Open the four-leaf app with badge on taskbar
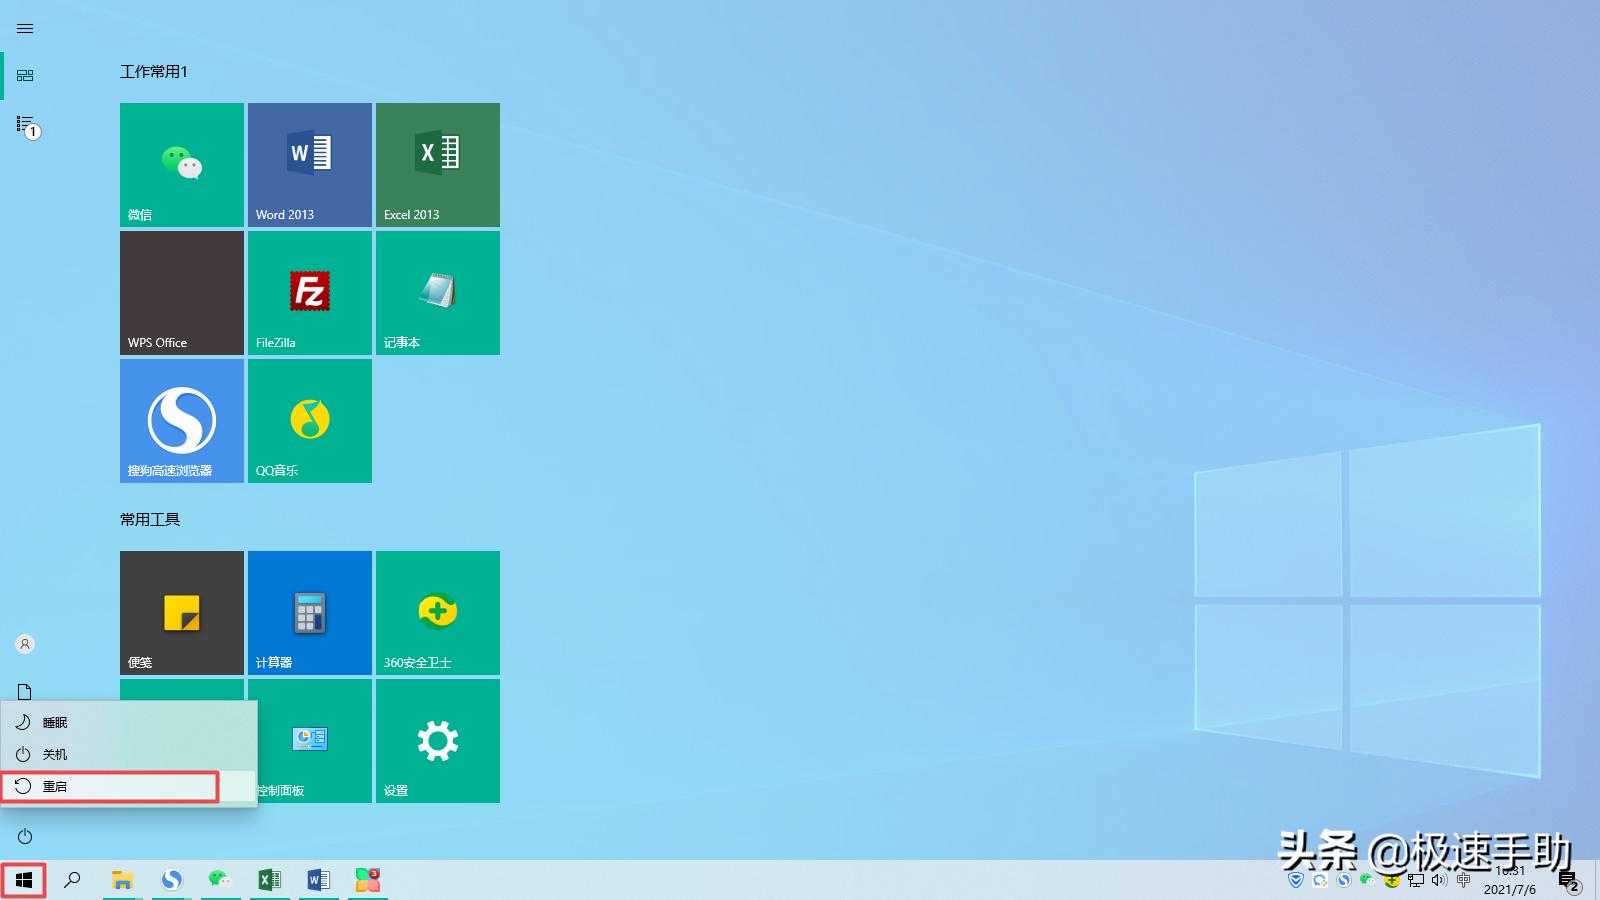Image resolution: width=1600 pixels, height=900 pixels. coord(368,880)
